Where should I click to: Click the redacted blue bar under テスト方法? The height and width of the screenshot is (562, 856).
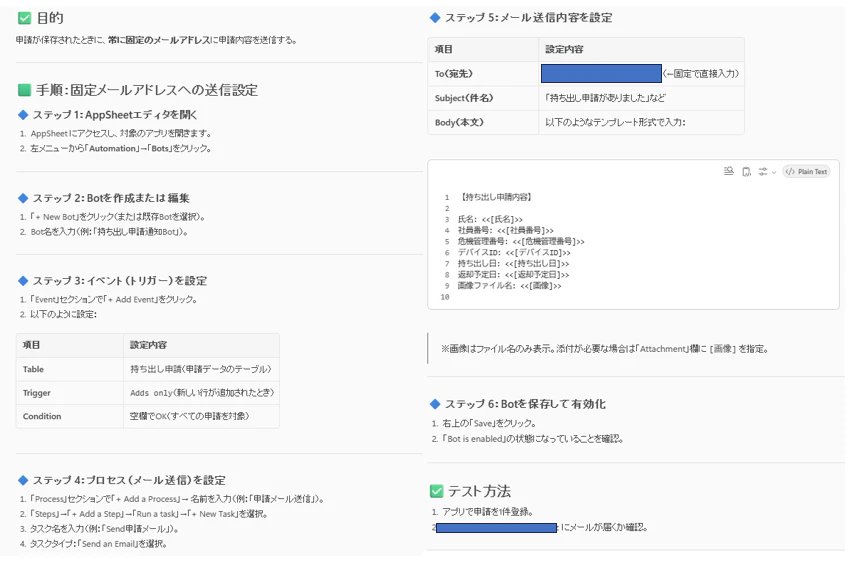pos(496,528)
